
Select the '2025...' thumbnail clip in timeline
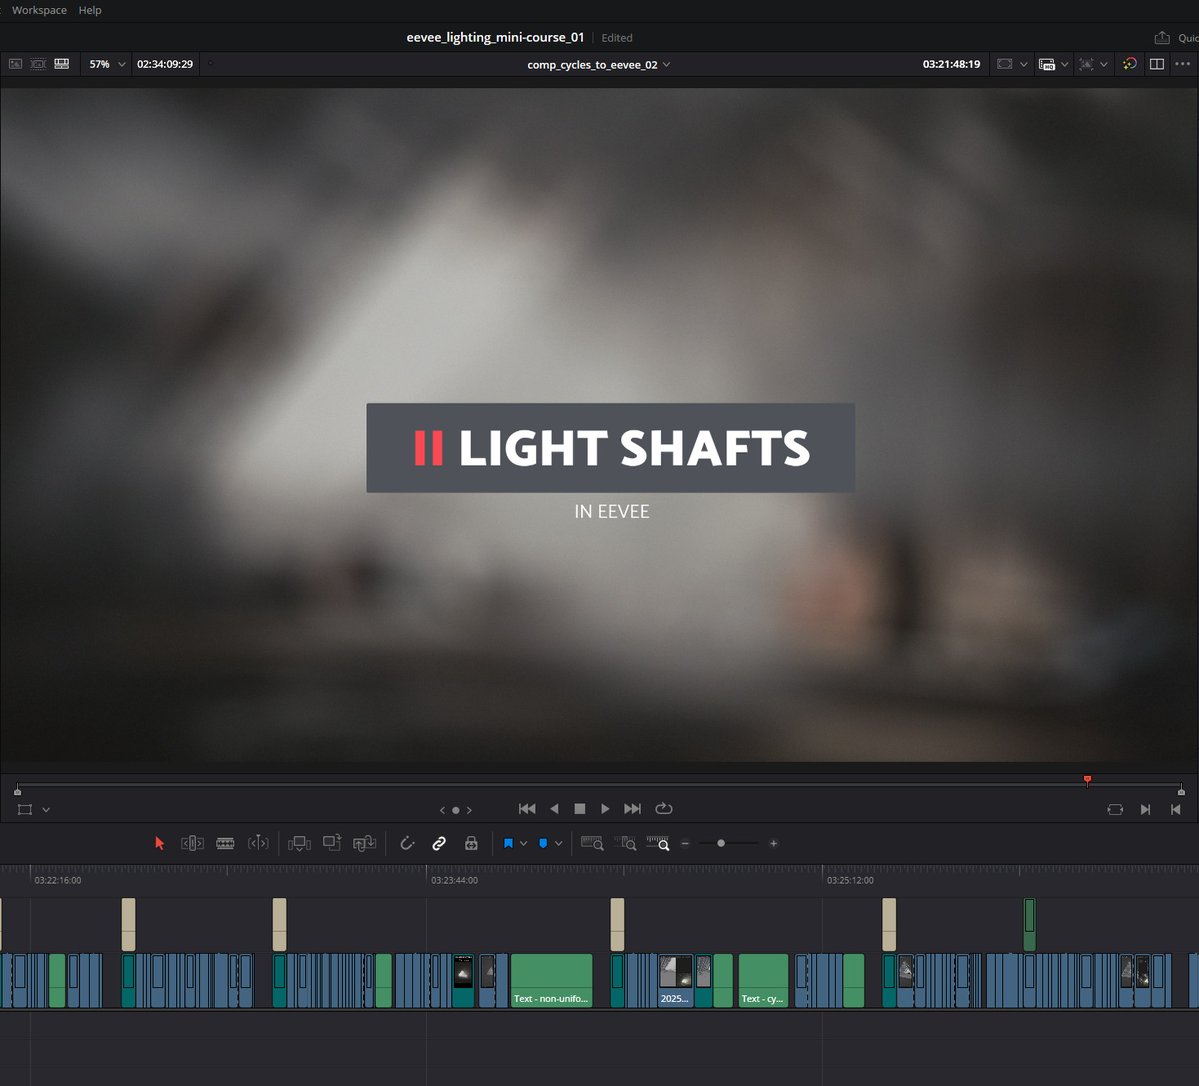675,980
